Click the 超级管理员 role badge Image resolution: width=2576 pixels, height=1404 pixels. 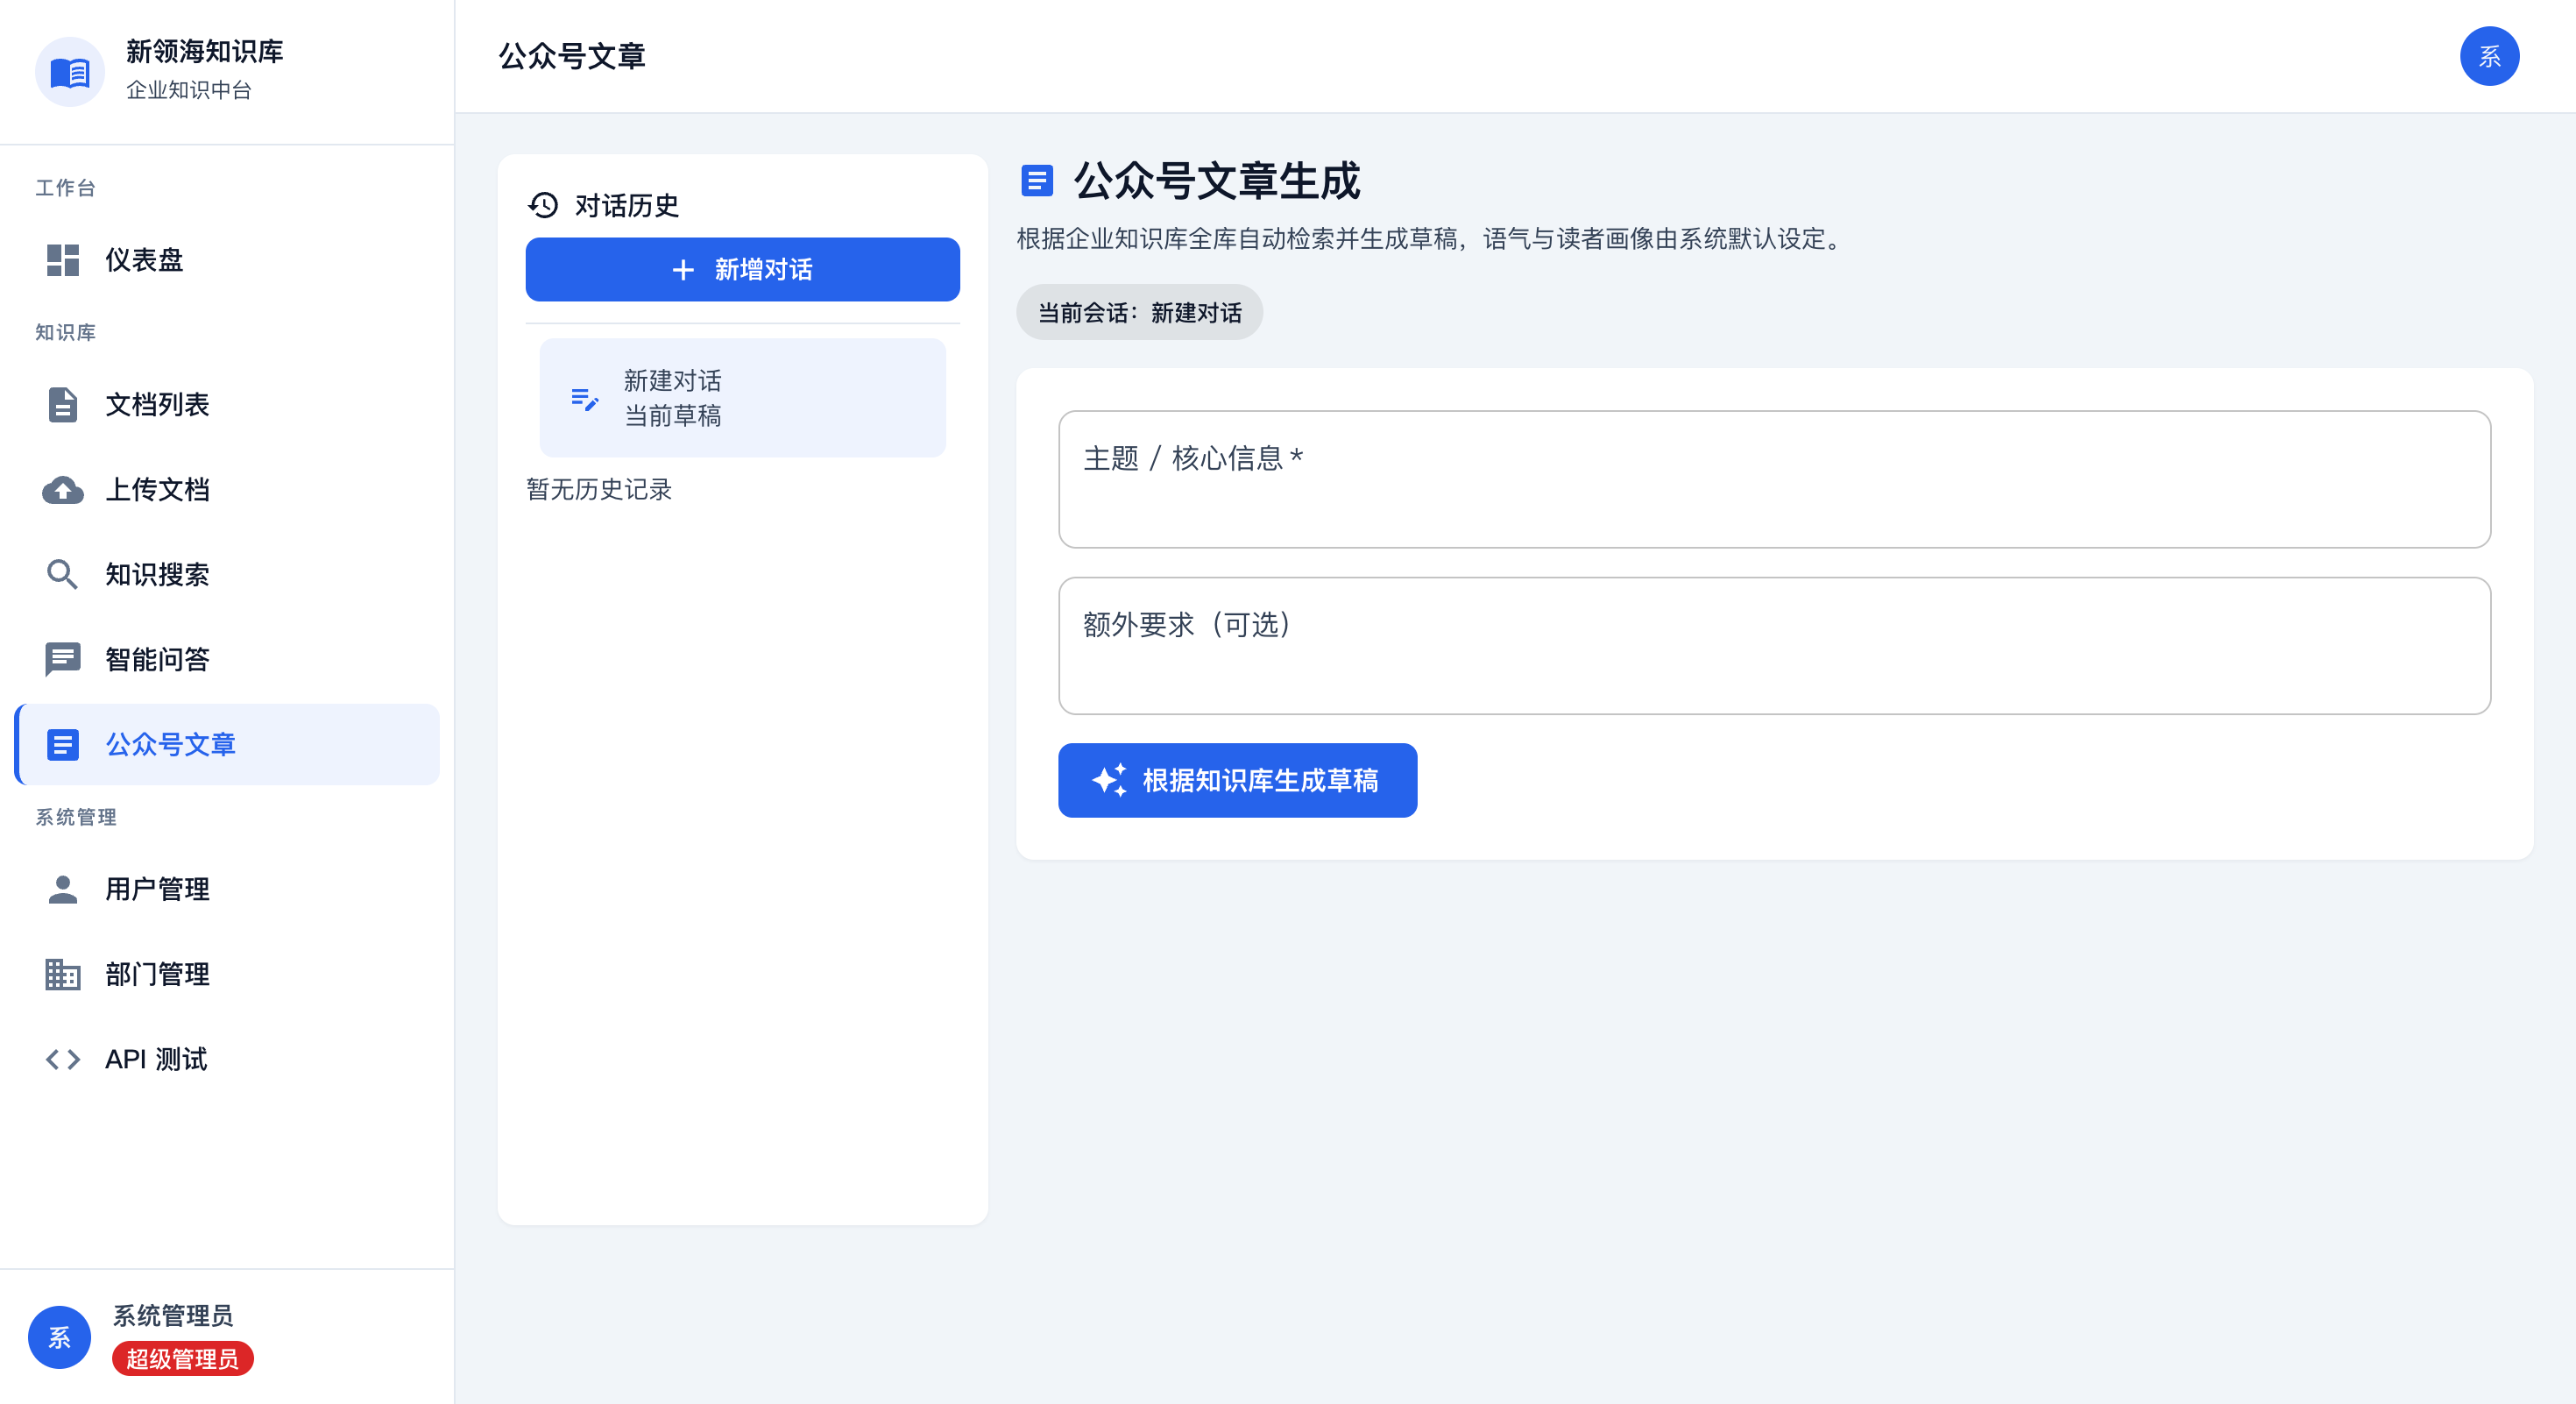[x=183, y=1360]
